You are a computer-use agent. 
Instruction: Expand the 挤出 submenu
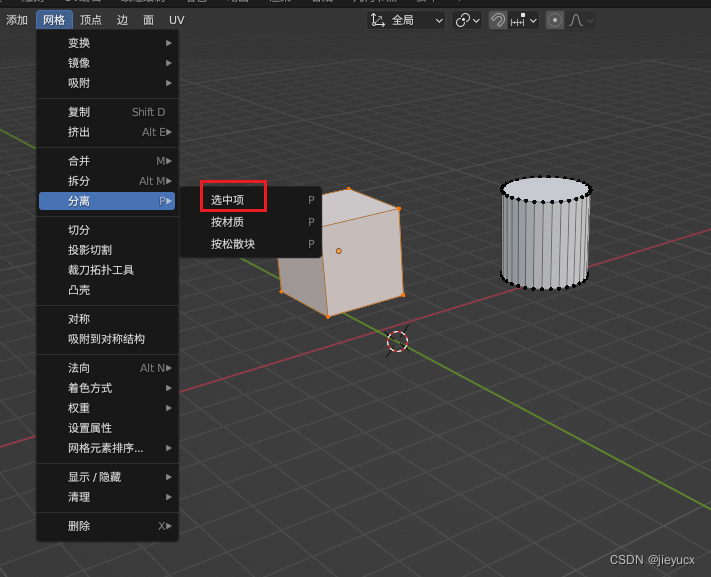coord(107,132)
